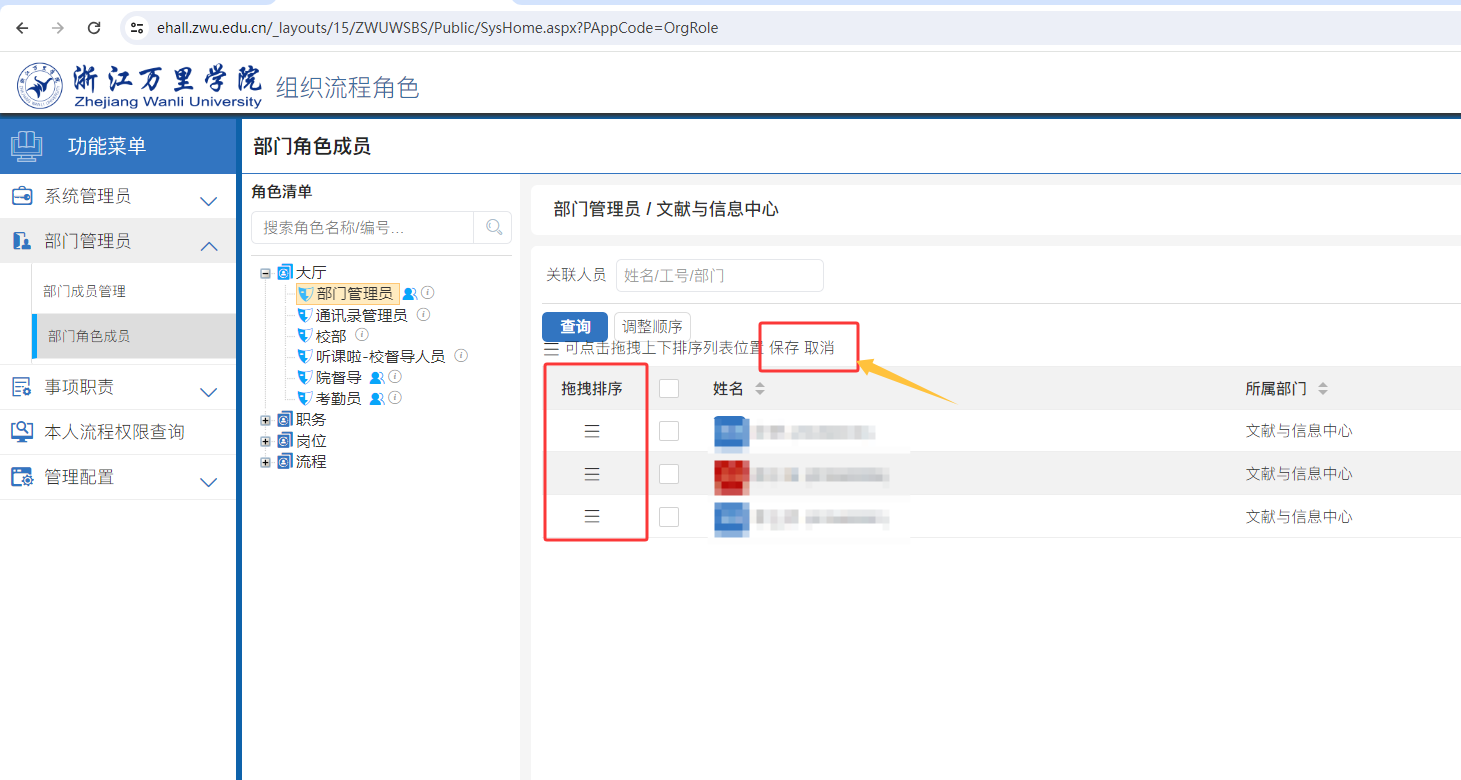Focus the 关联人员 search input field
Screen dimensions: 1461x780
pos(719,276)
